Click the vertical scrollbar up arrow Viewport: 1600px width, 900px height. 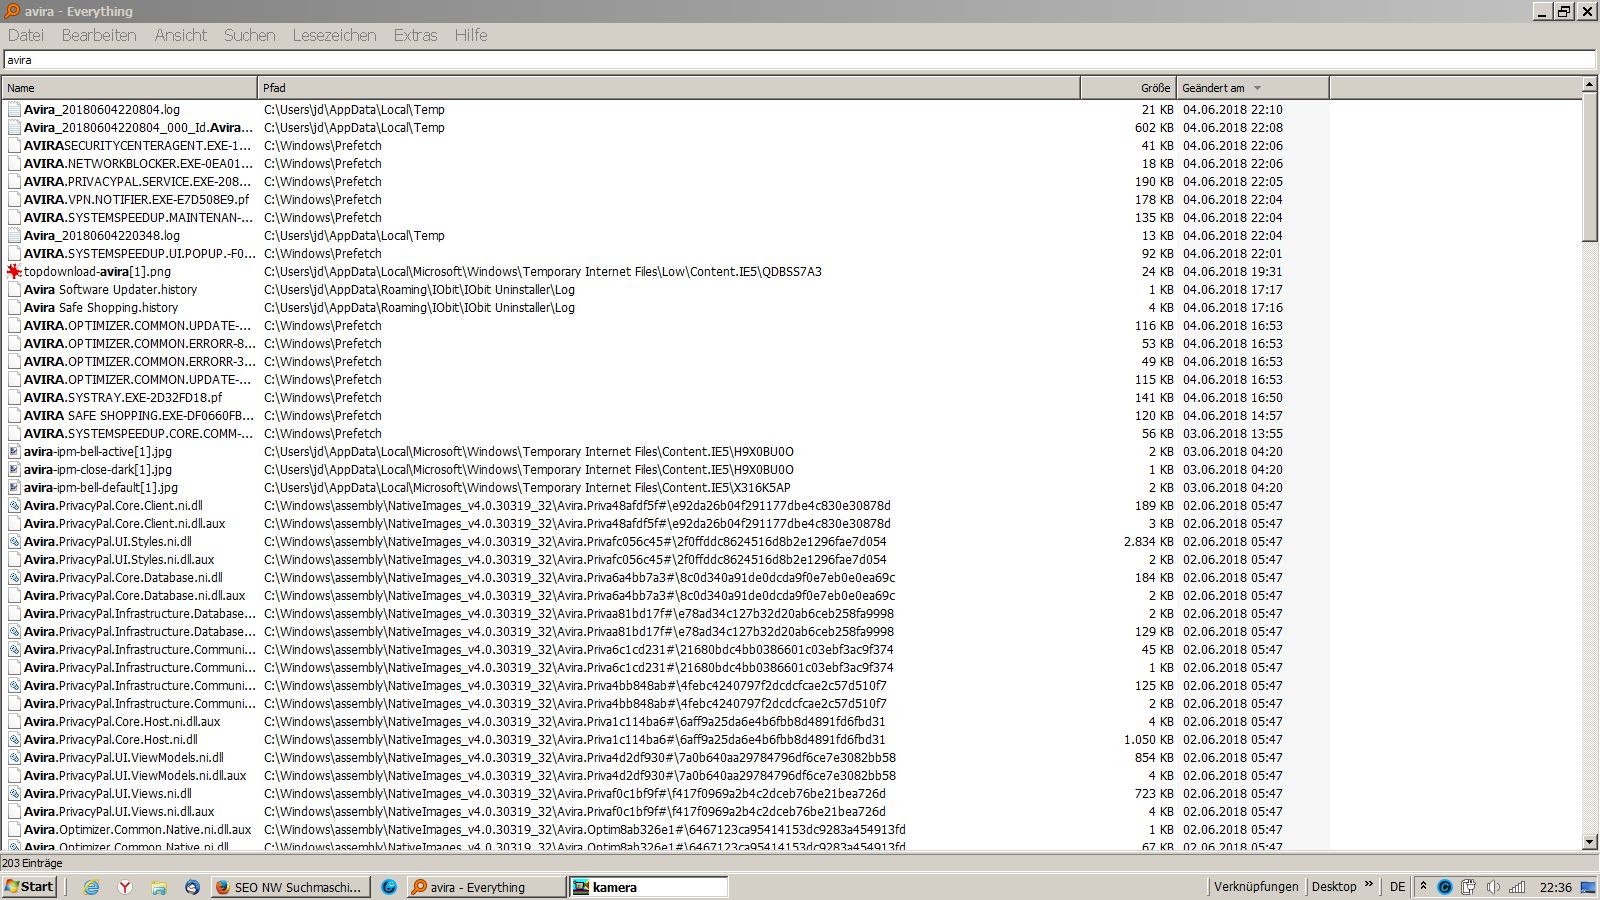1590,86
